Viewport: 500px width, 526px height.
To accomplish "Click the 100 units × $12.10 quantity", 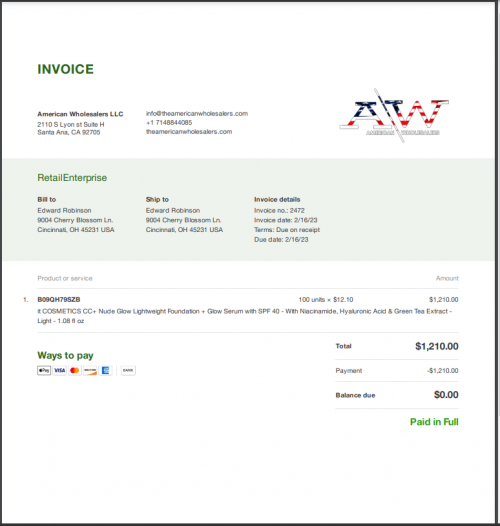I will (x=326, y=300).
